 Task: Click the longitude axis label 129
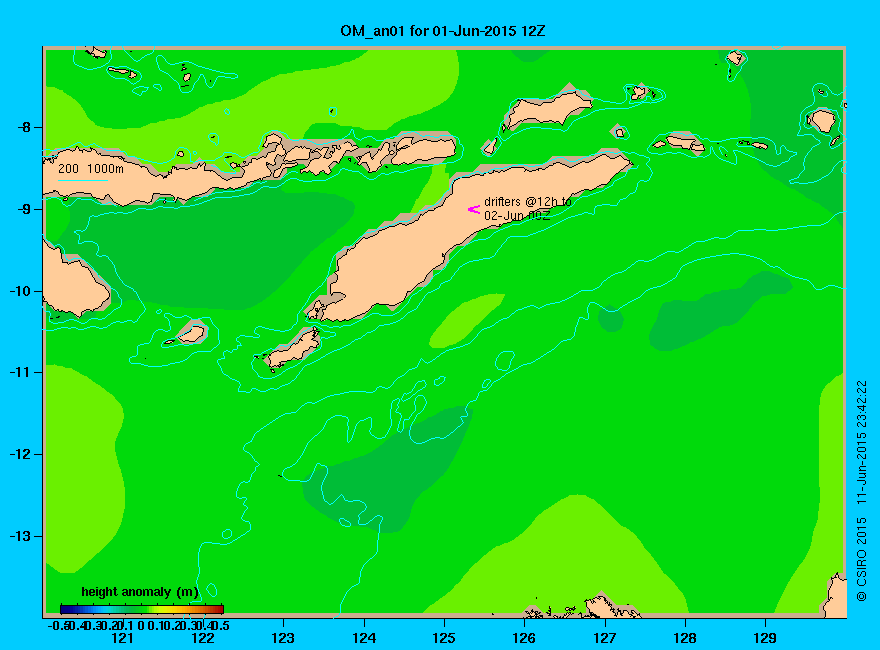point(765,638)
